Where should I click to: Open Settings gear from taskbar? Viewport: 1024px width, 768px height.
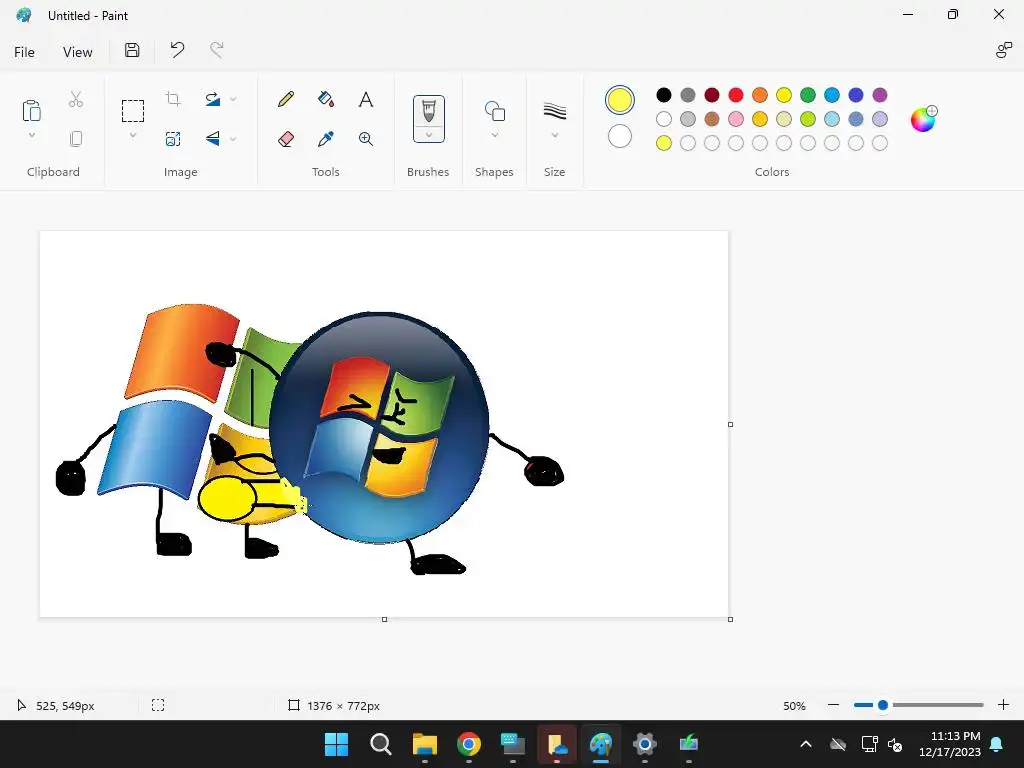pyautogui.click(x=645, y=744)
